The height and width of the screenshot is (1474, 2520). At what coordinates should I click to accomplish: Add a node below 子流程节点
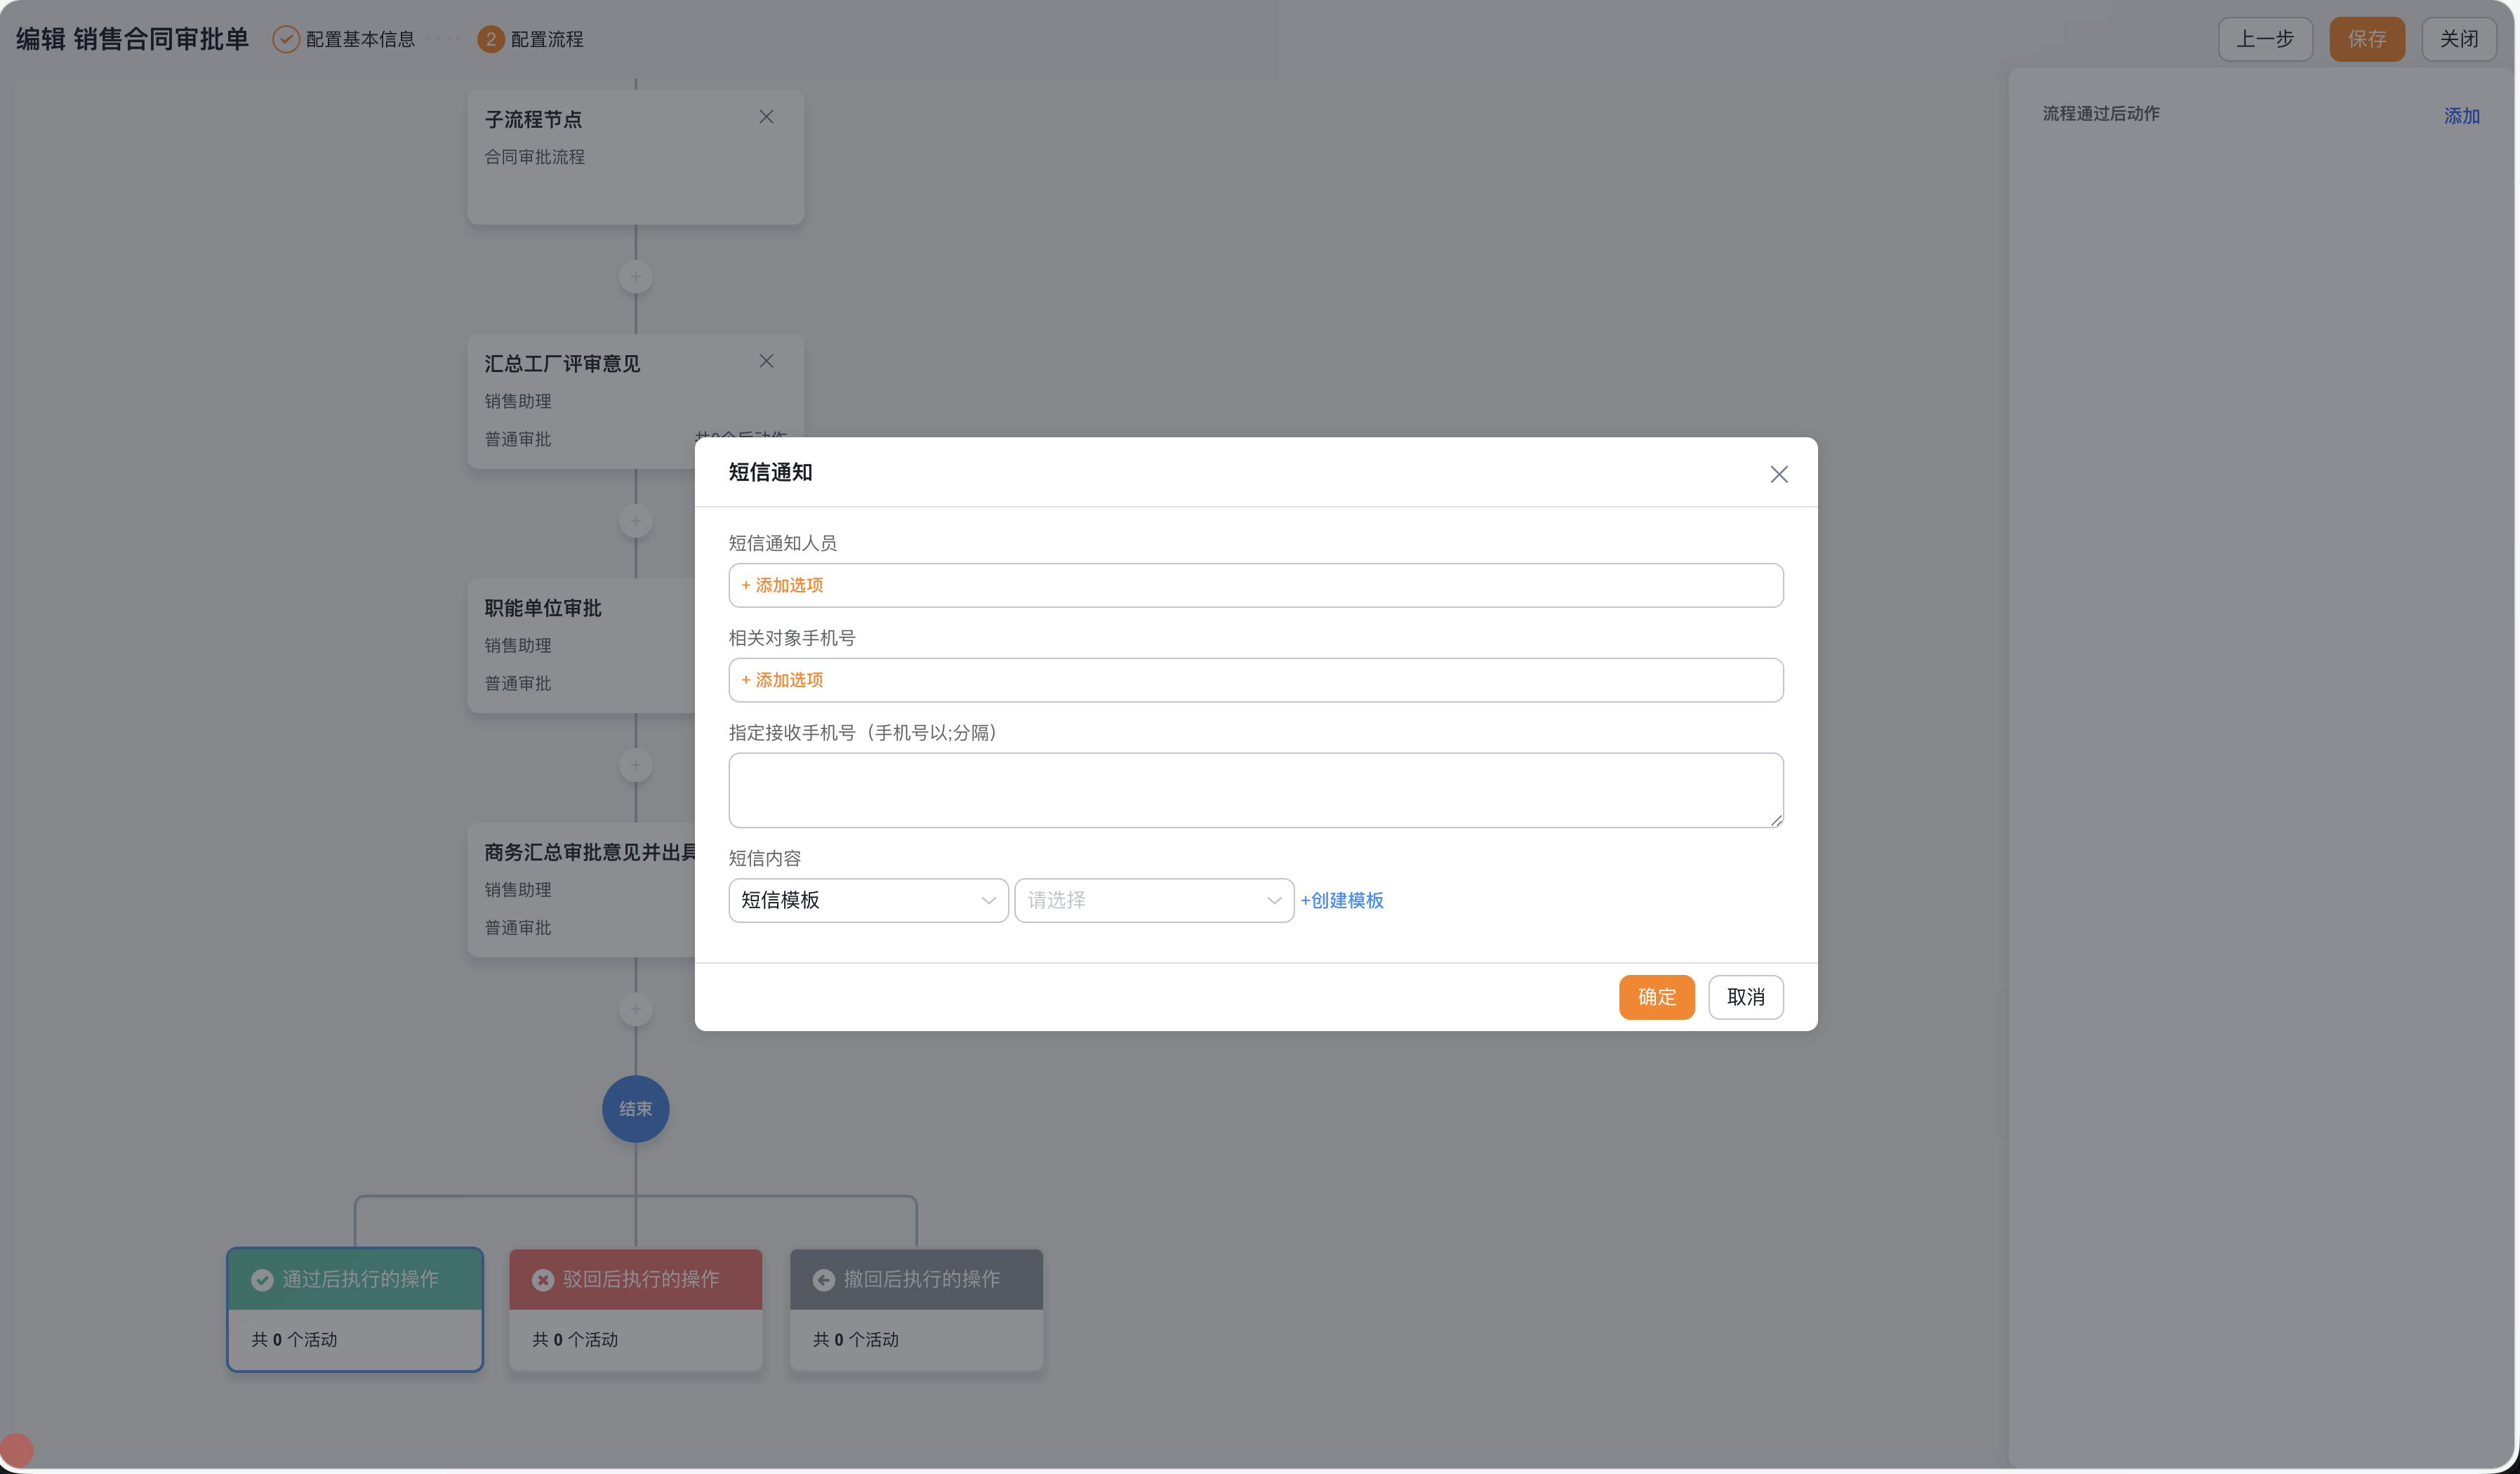(636, 276)
